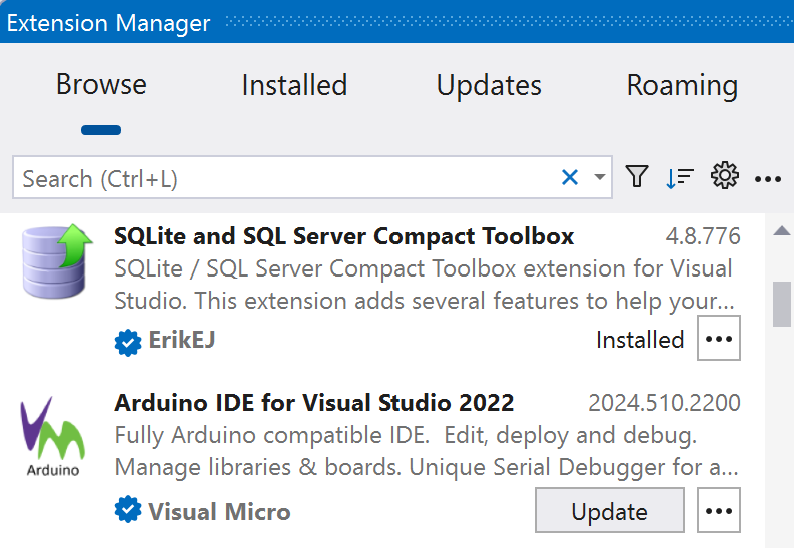
Task: Focus the Search (Ctrl+L) field
Action: [285, 179]
